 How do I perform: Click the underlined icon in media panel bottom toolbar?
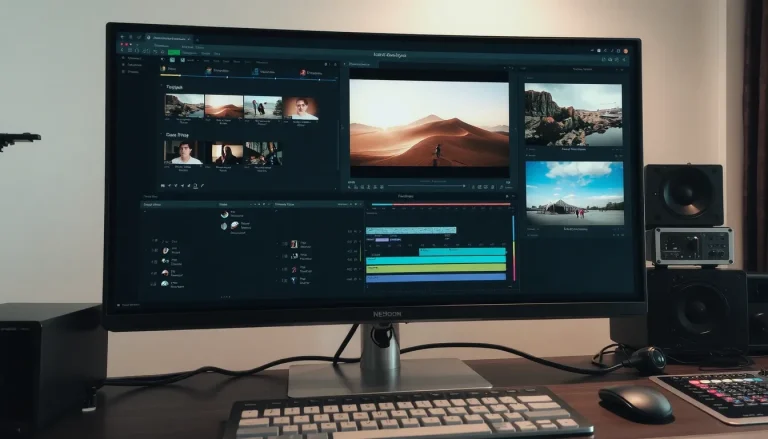click(195, 186)
